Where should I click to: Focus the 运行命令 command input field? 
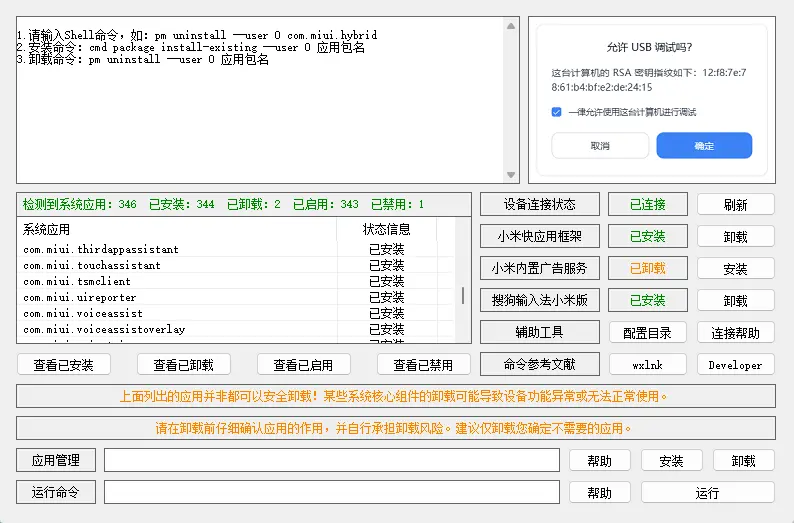coord(332,492)
